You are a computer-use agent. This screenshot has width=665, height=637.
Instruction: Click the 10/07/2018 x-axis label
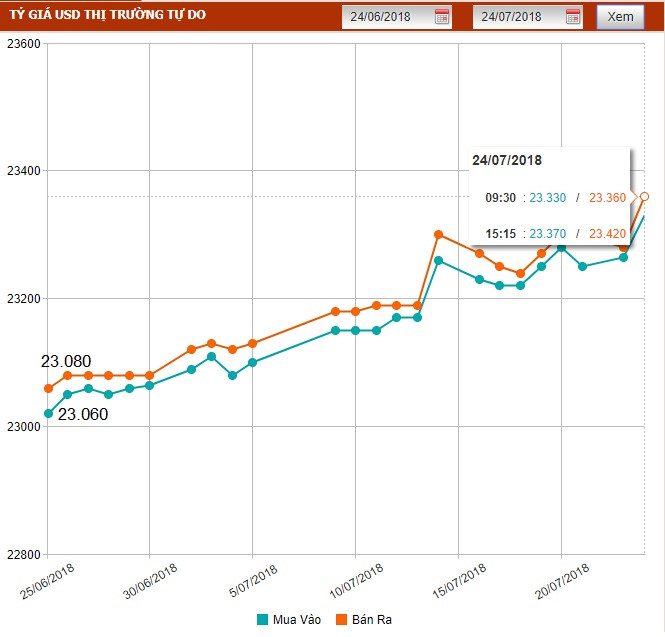tap(357, 580)
